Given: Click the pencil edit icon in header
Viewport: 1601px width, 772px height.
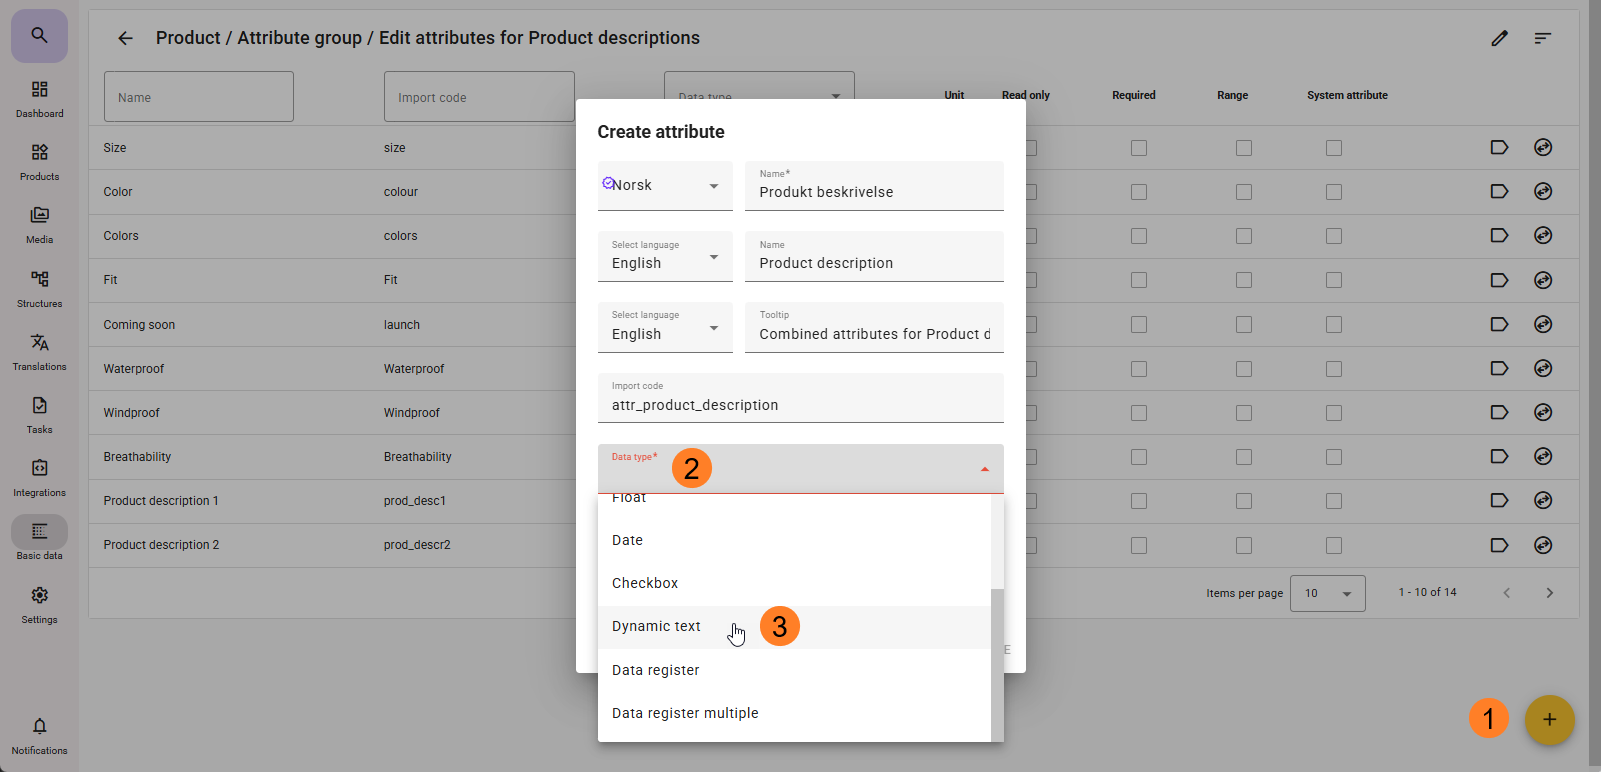Looking at the screenshot, I should [1499, 38].
